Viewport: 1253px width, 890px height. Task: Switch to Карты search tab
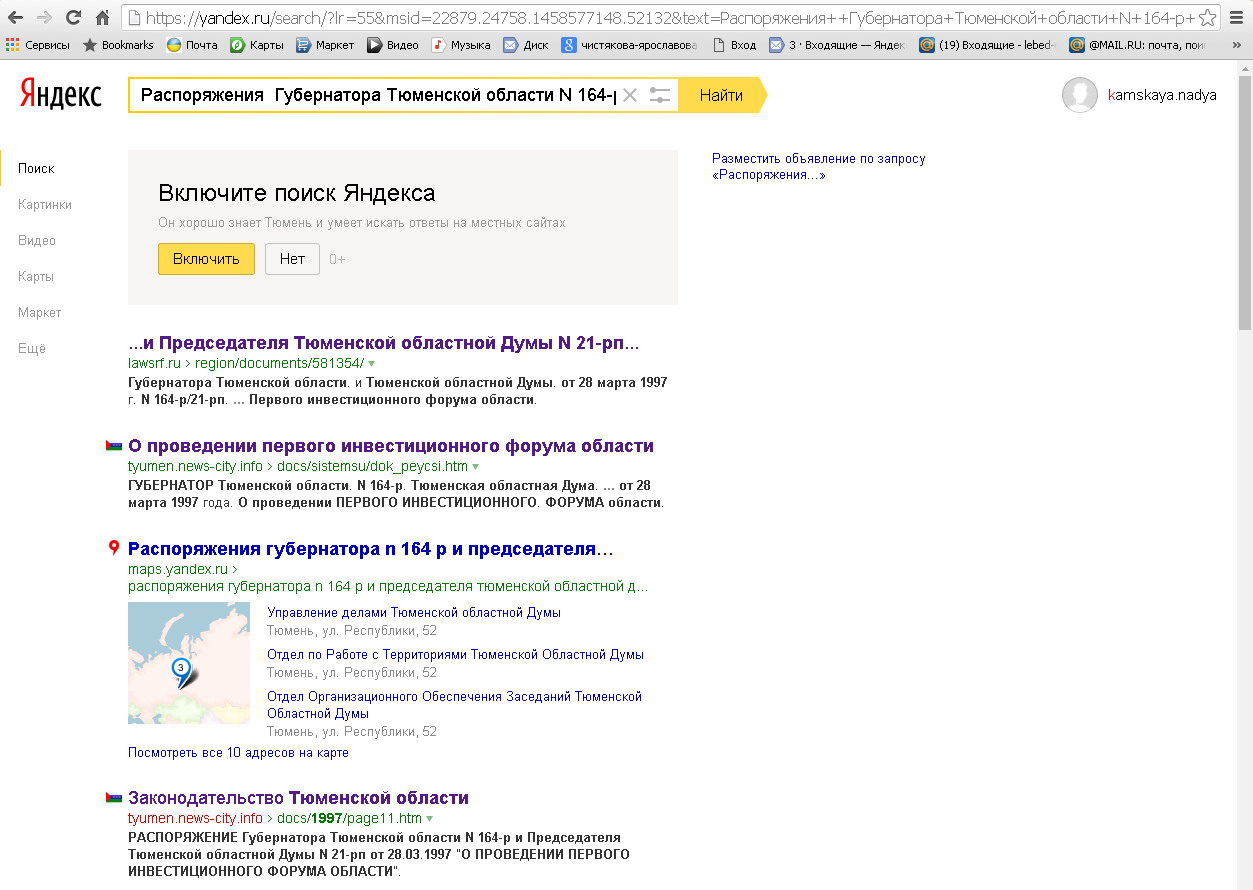click(x=36, y=277)
